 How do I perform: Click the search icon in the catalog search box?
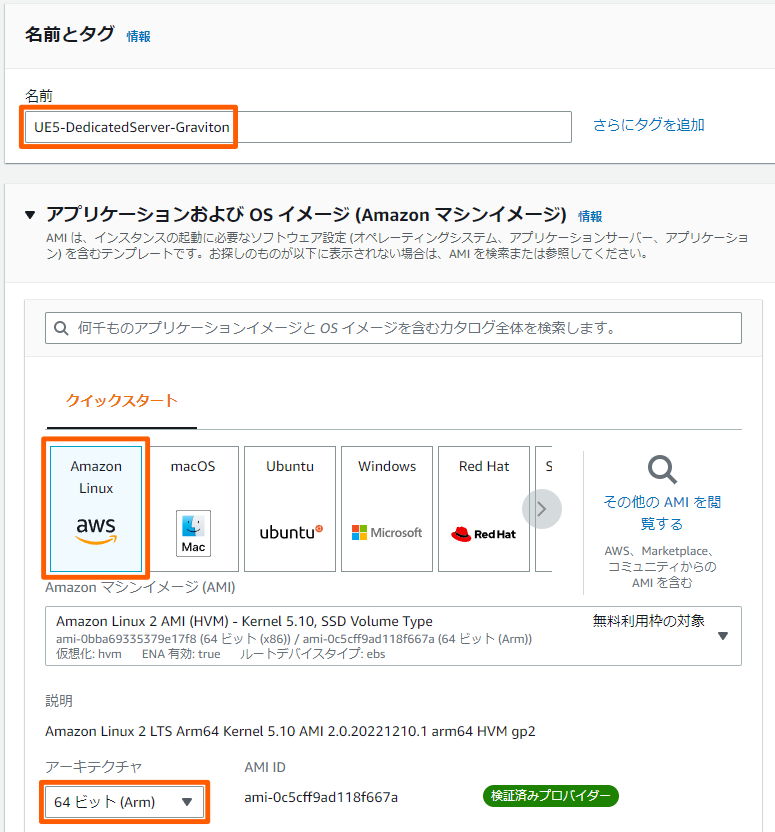(62, 328)
